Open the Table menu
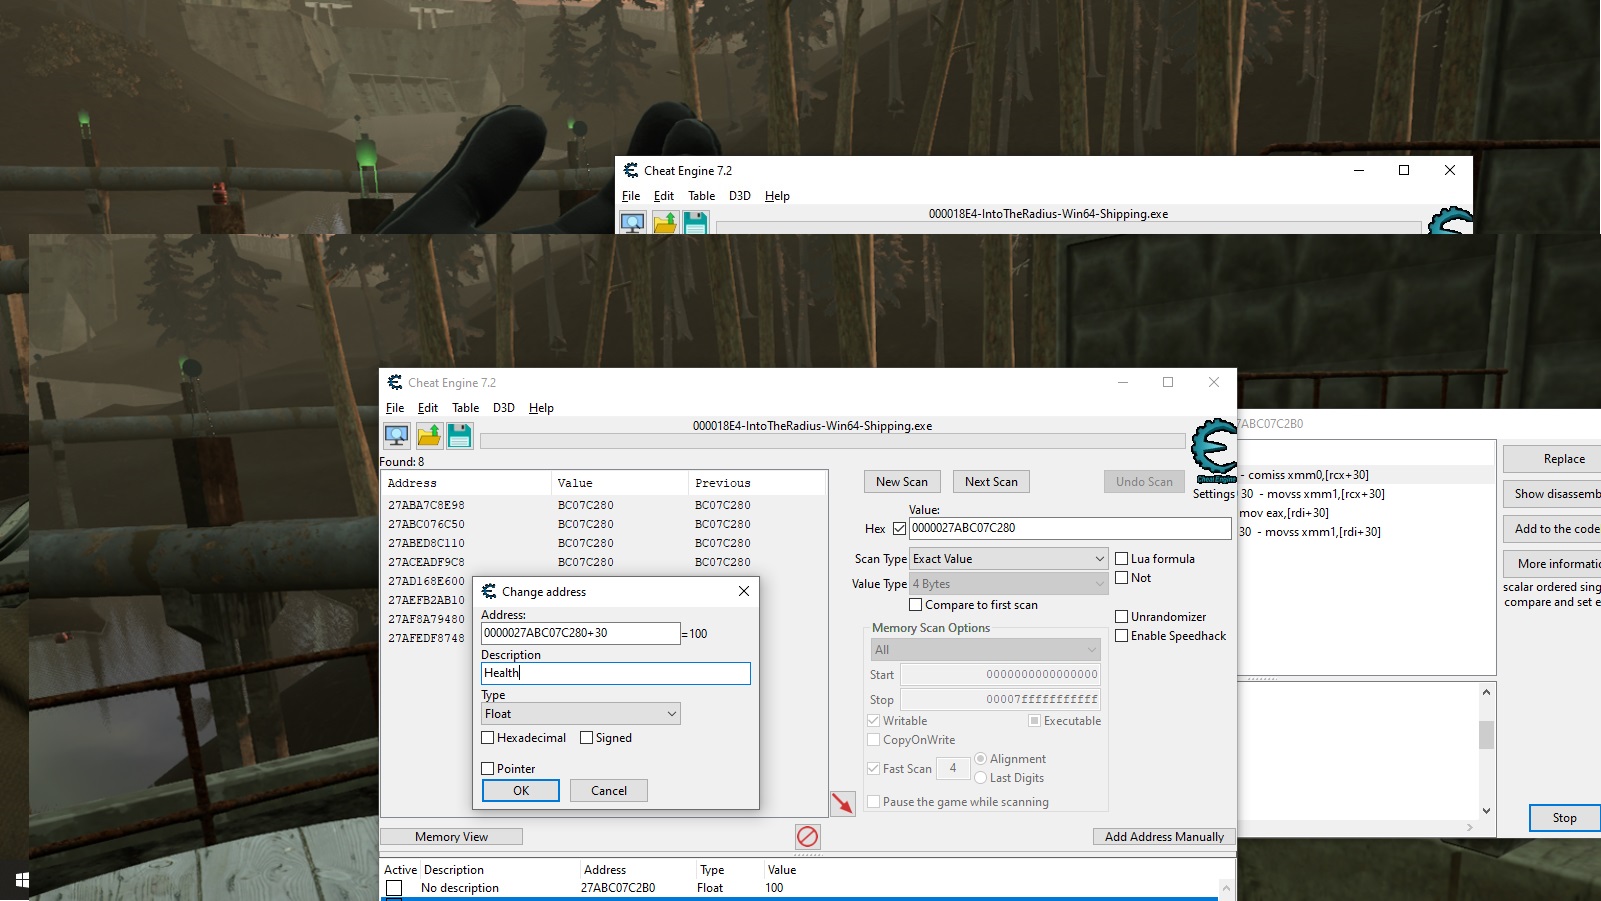This screenshot has width=1601, height=901. [465, 408]
